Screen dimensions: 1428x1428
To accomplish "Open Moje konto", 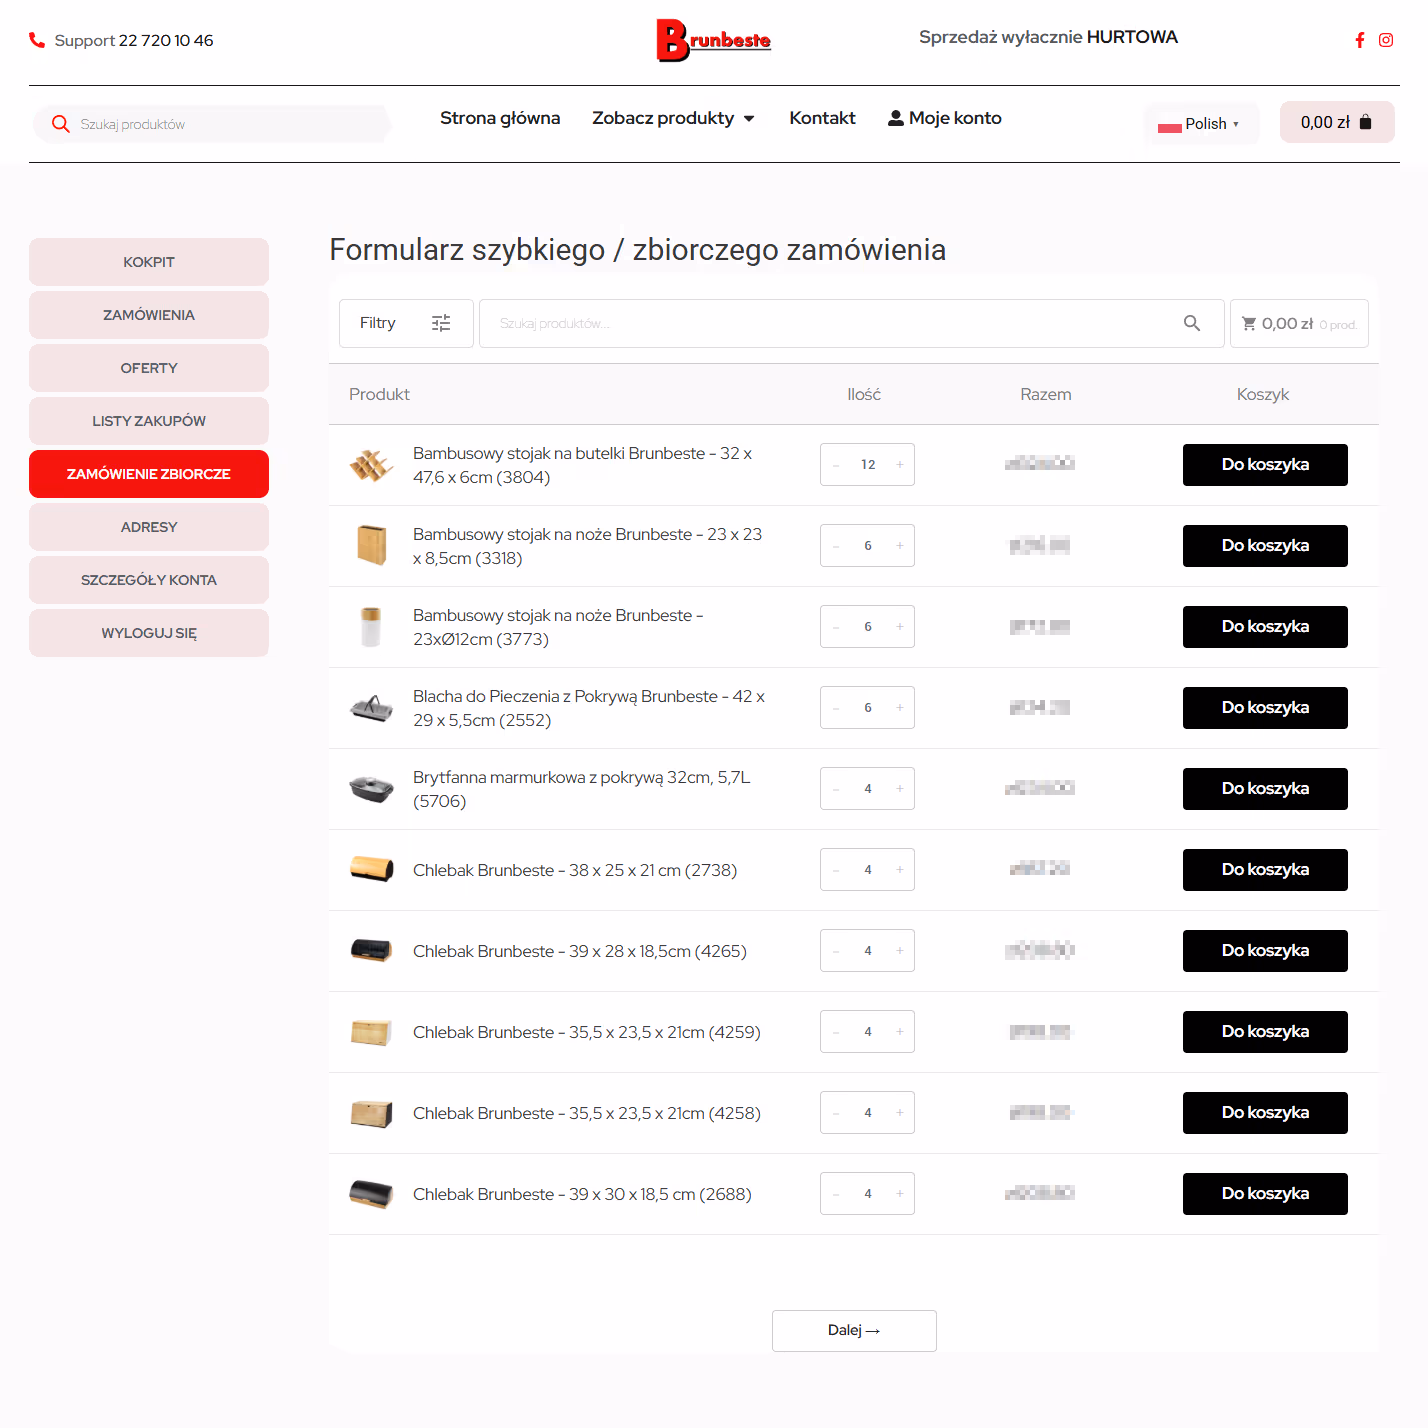I will [945, 118].
